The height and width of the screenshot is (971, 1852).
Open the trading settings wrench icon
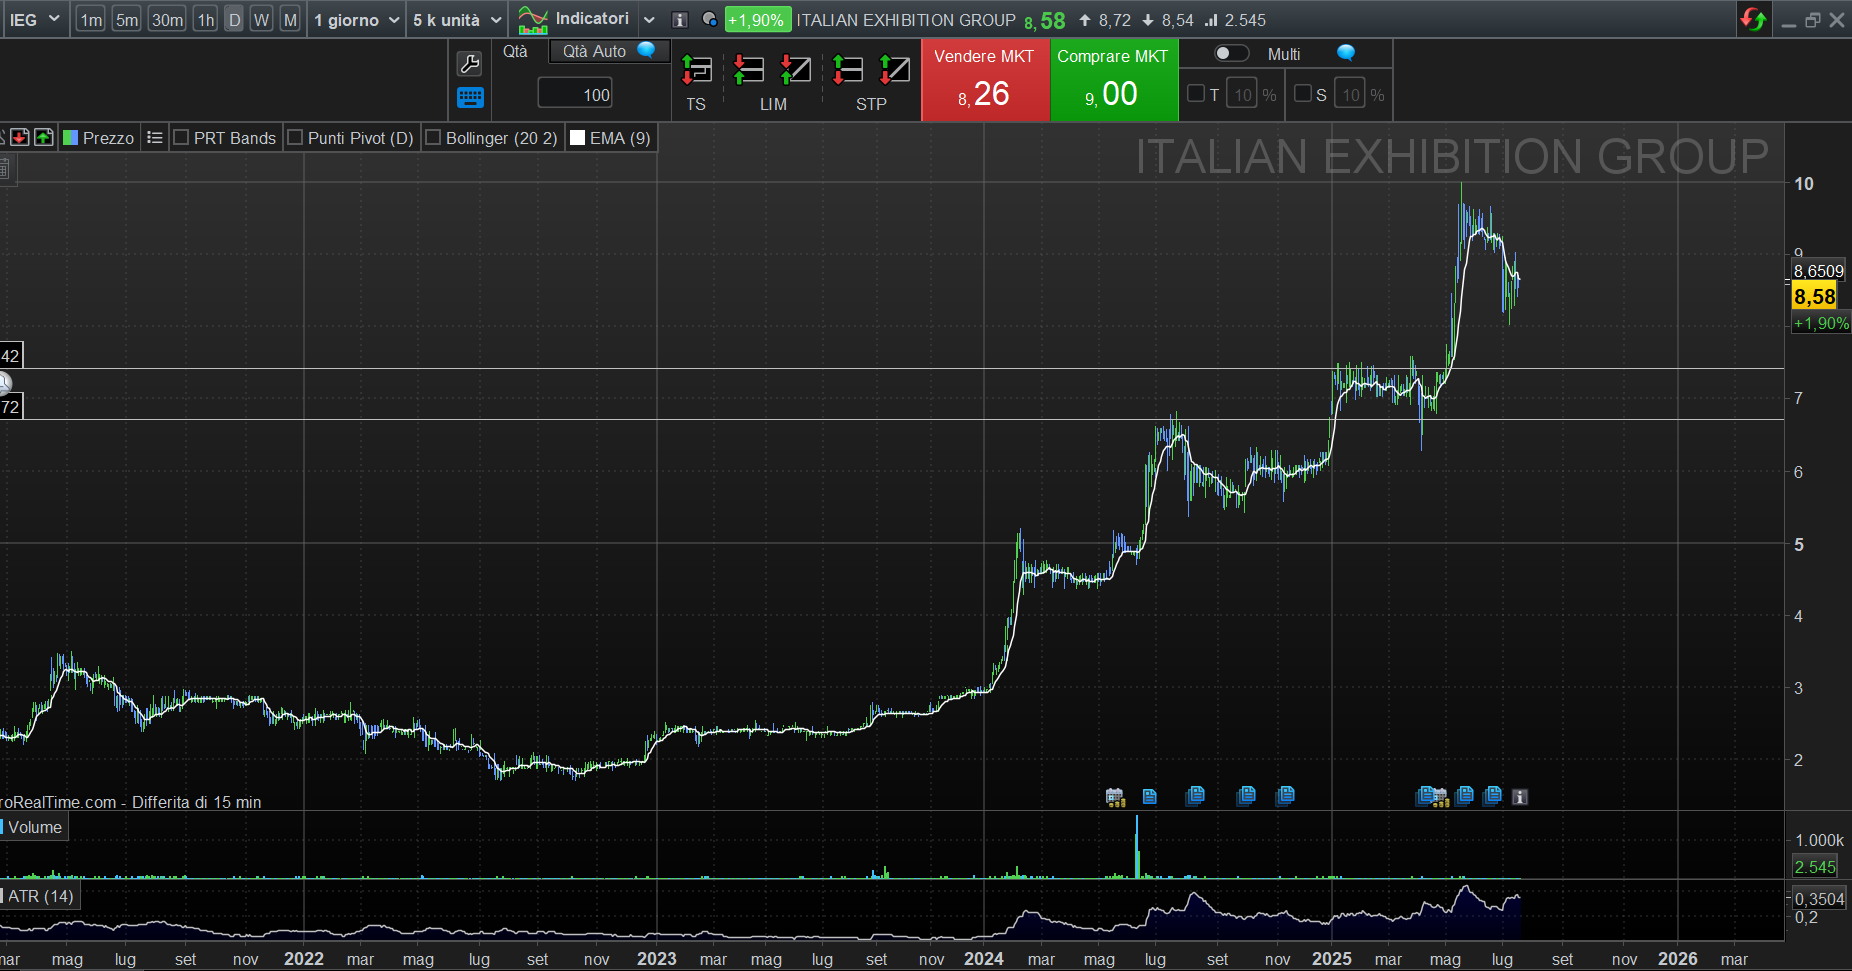point(469,64)
